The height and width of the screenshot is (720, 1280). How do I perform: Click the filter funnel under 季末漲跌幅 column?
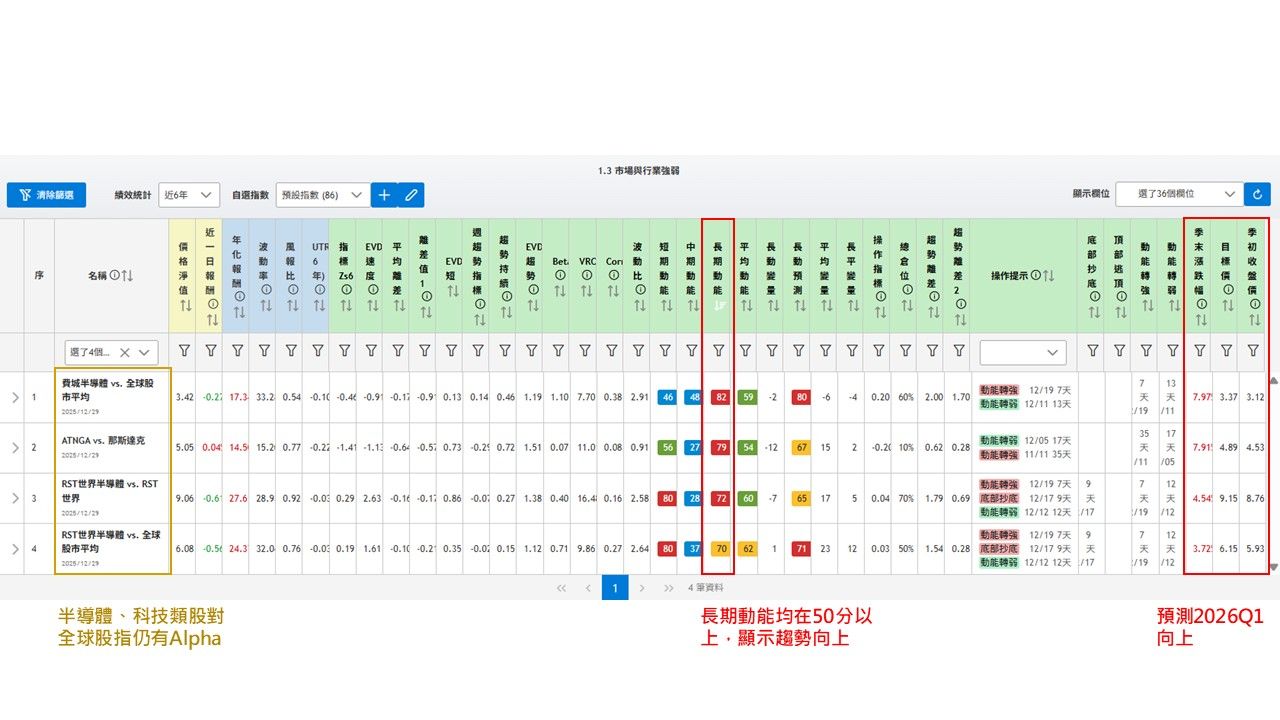point(1199,351)
